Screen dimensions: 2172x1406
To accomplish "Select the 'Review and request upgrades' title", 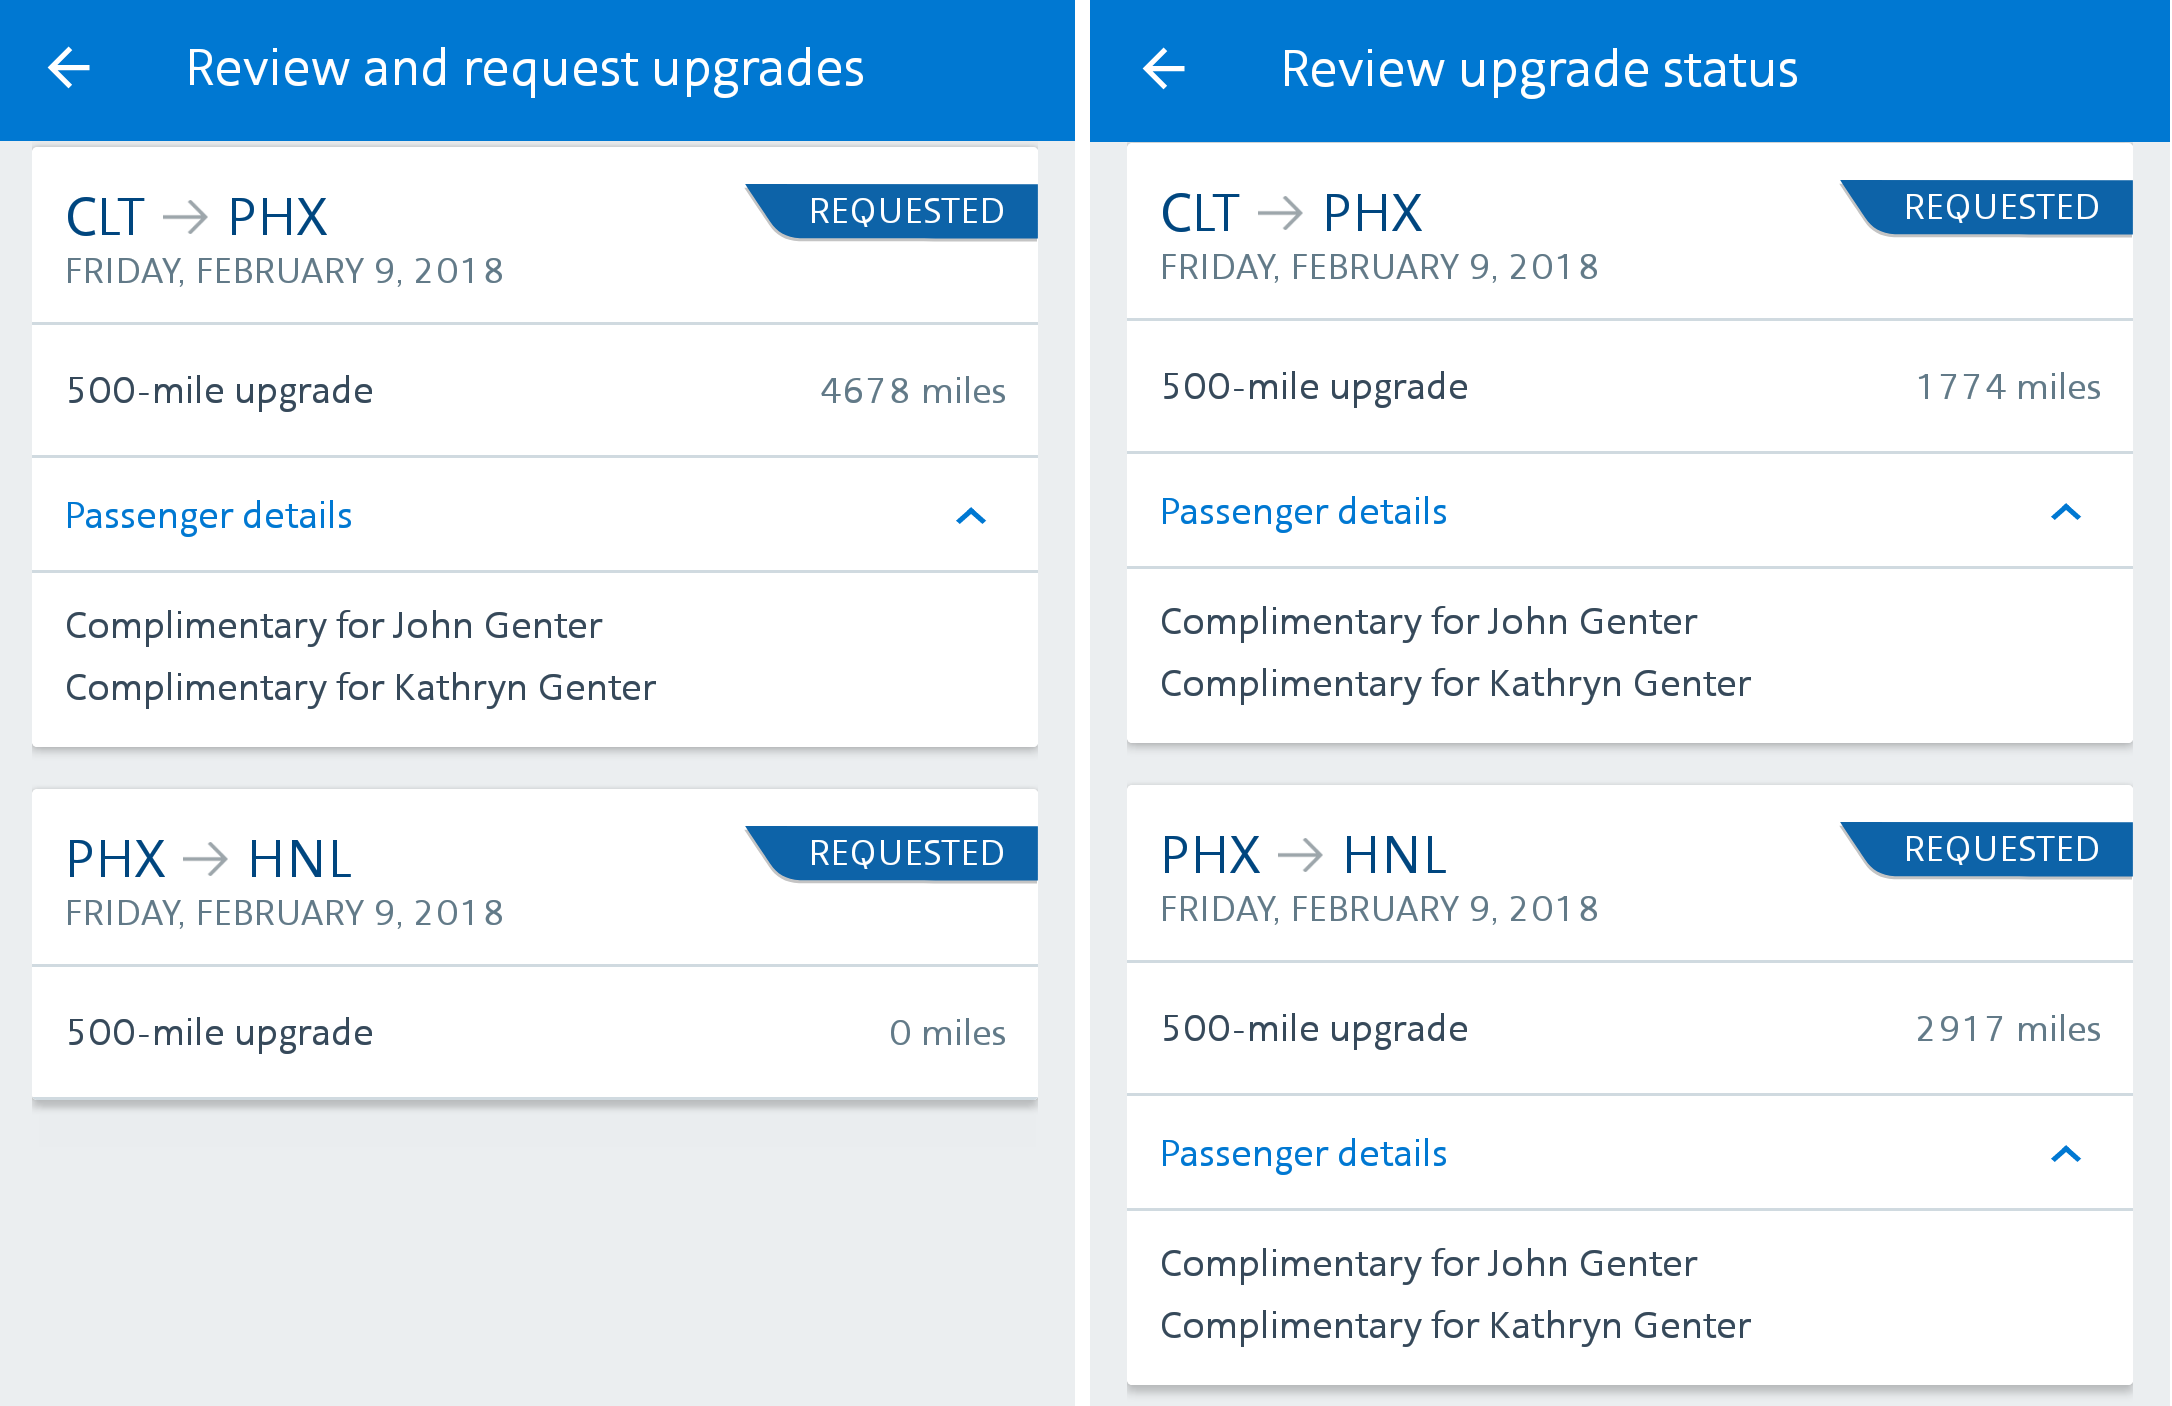I will point(525,69).
